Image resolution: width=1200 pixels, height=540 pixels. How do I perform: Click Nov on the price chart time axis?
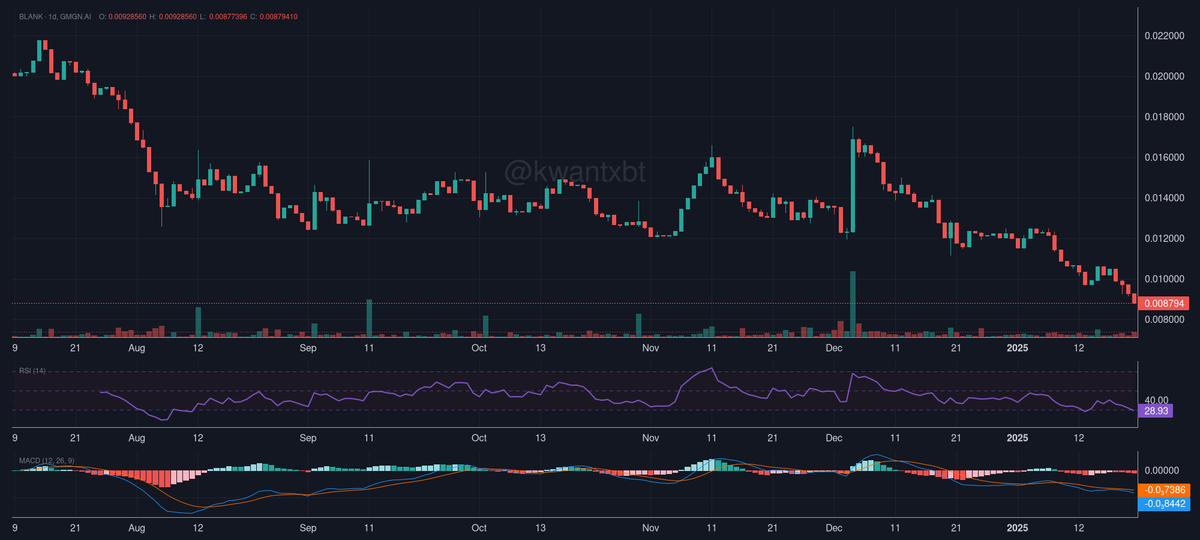coord(651,348)
